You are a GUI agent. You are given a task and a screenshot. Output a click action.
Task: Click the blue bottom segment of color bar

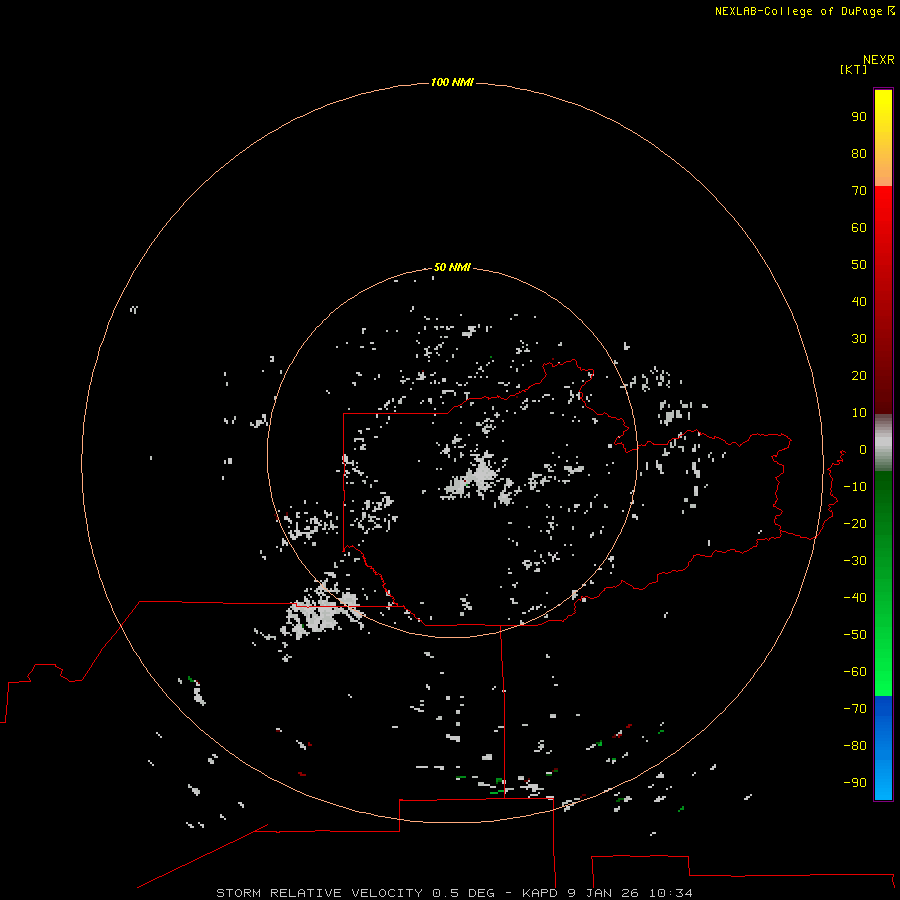point(883,748)
